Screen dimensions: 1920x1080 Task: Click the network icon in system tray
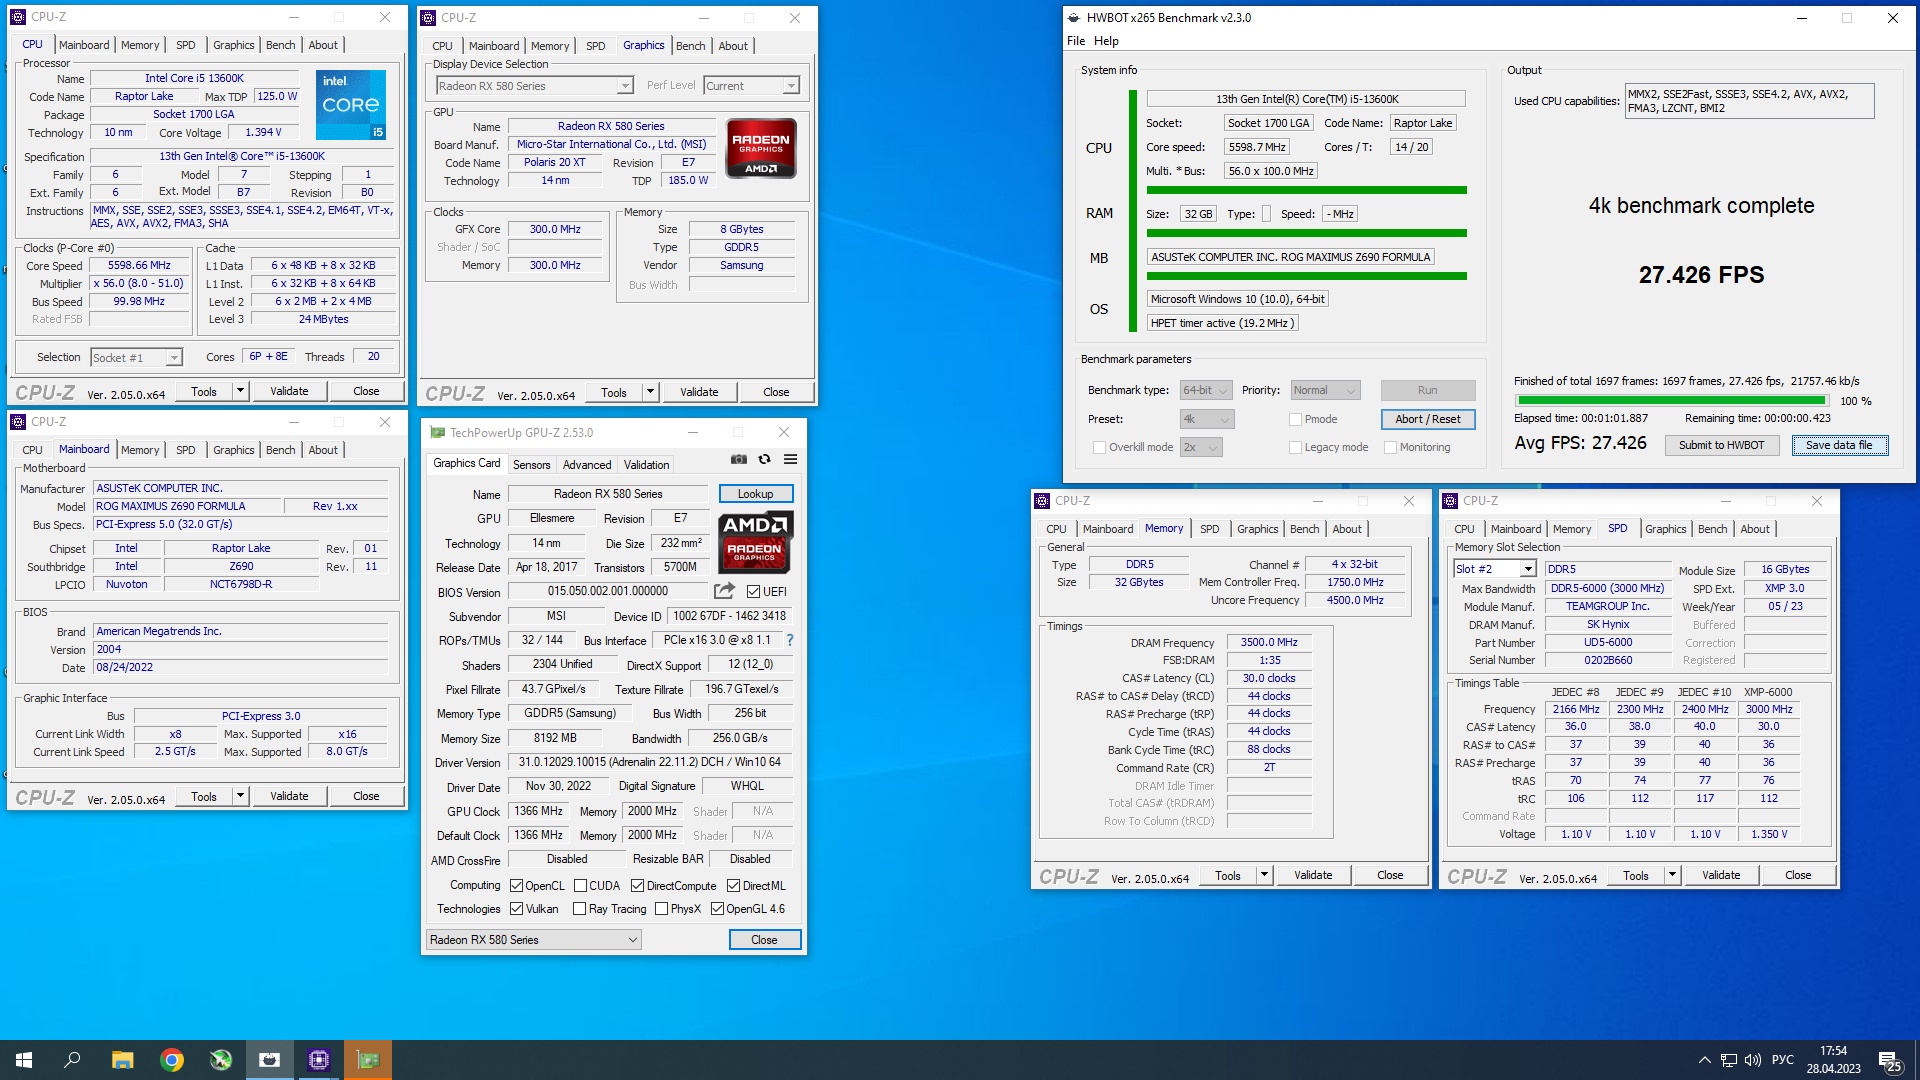[x=1728, y=1060]
